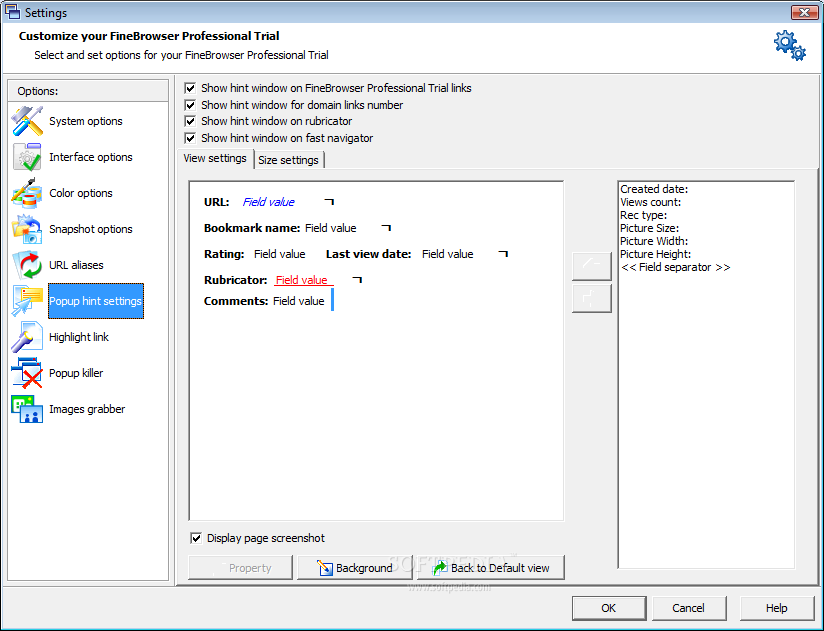Click the upper field move arrow button
Screen dimensions: 824x631
(592, 266)
